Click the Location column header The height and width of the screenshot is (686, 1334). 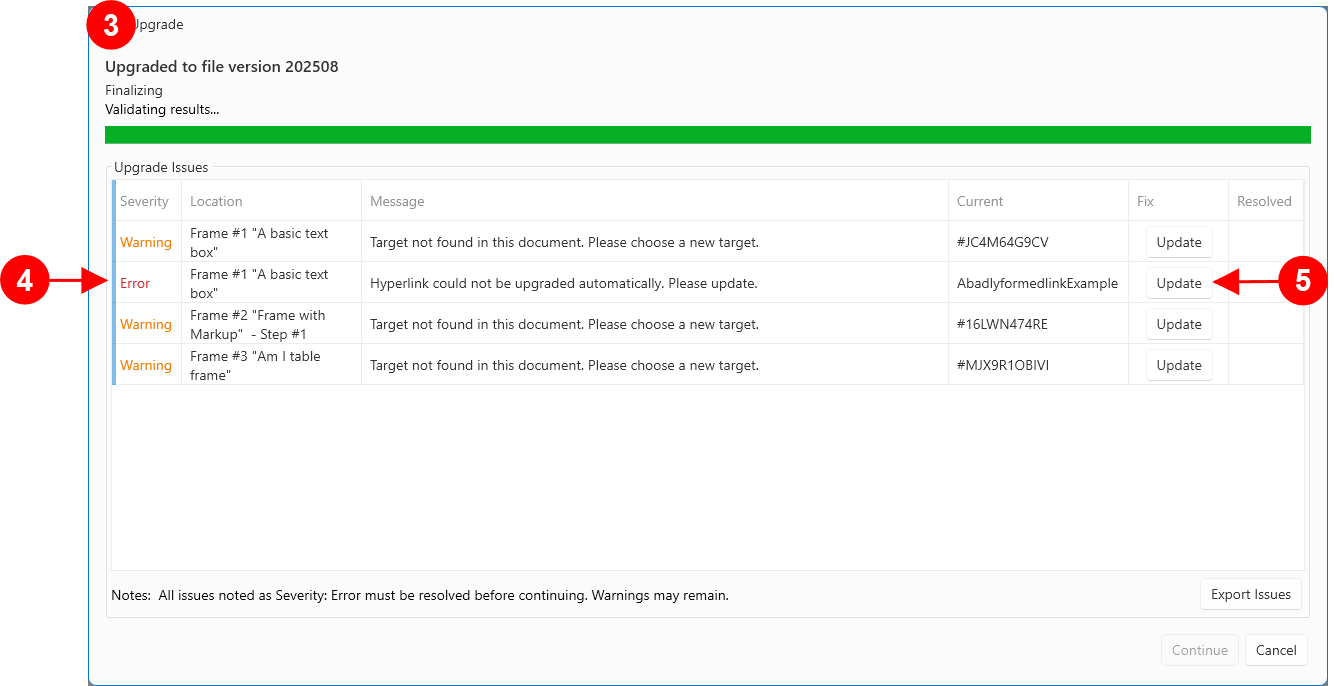tap(217, 201)
